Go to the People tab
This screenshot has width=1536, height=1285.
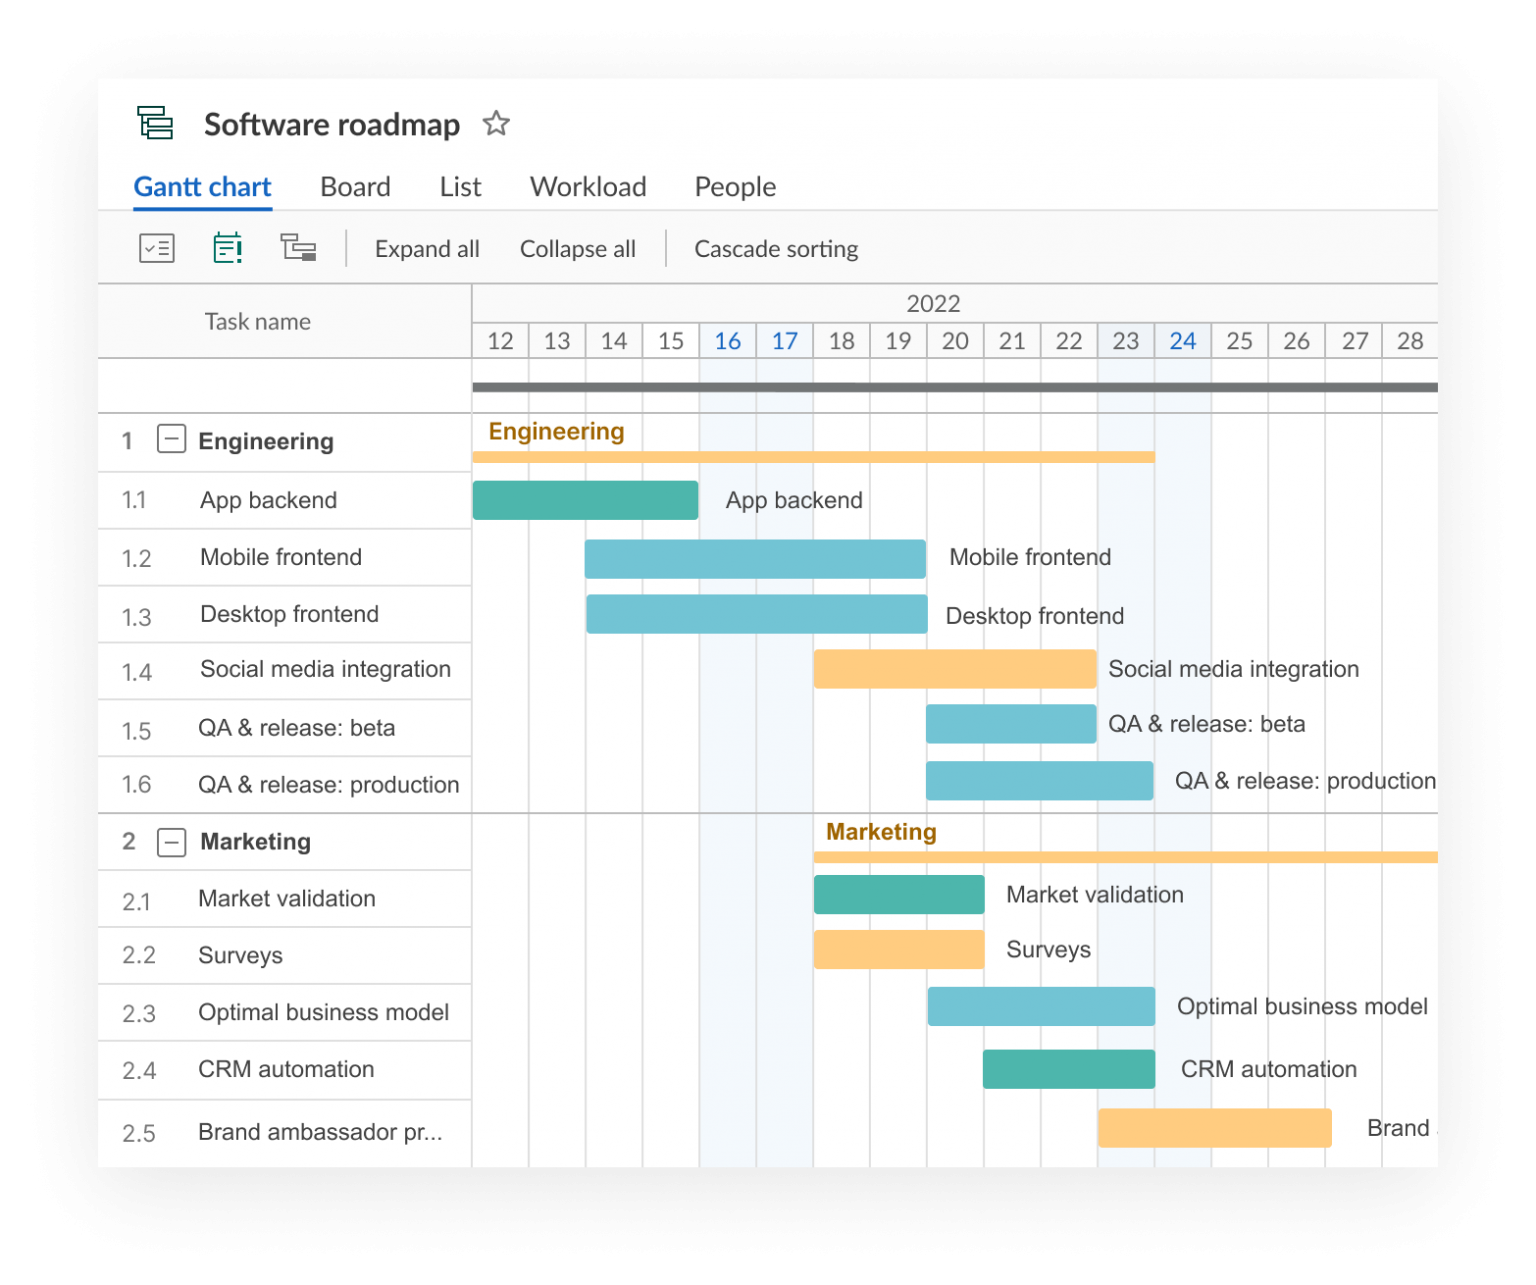[x=735, y=187]
